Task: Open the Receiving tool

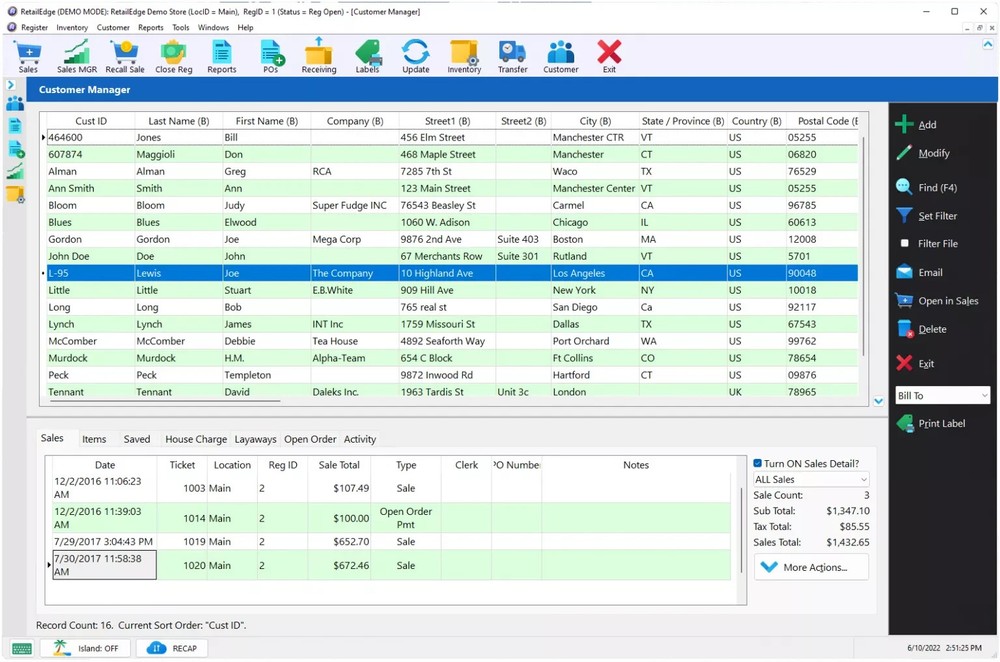Action: pos(318,56)
